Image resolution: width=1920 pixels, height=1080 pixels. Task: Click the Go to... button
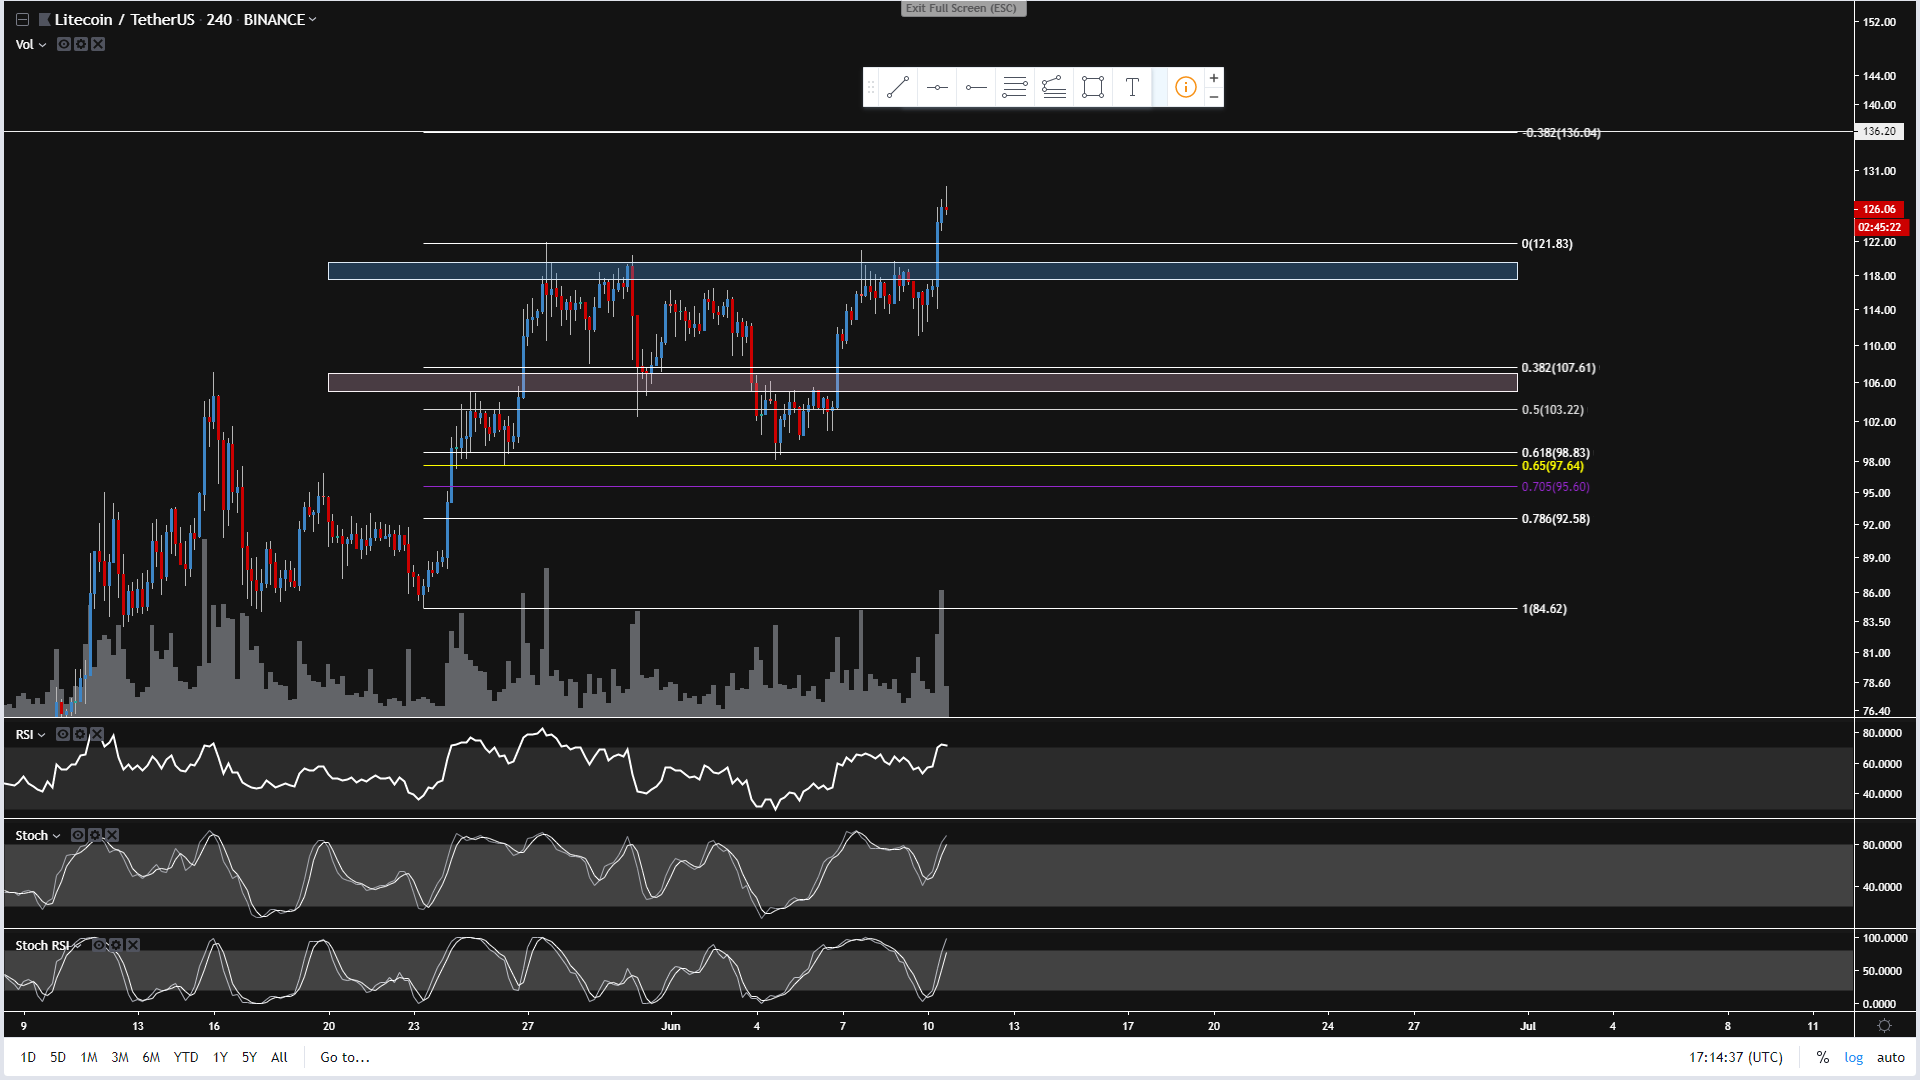(x=344, y=1057)
